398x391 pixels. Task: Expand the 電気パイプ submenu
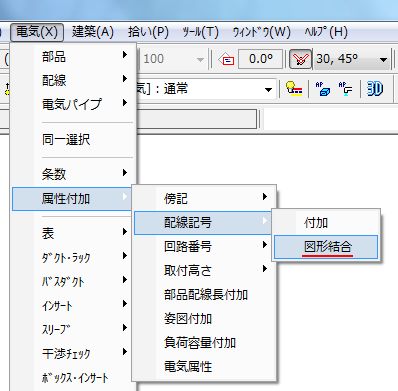click(x=74, y=104)
